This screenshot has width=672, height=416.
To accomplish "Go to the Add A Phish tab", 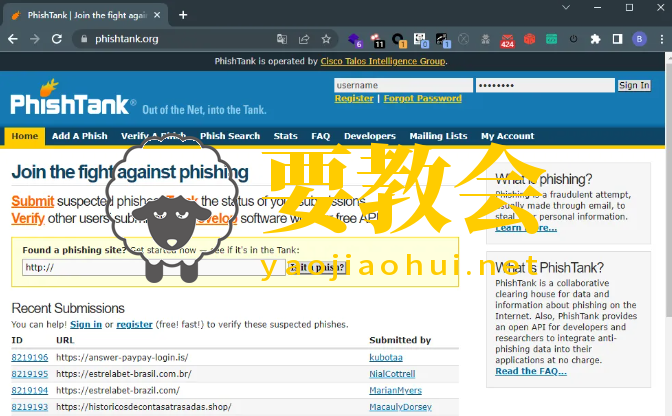I will (x=80, y=136).
